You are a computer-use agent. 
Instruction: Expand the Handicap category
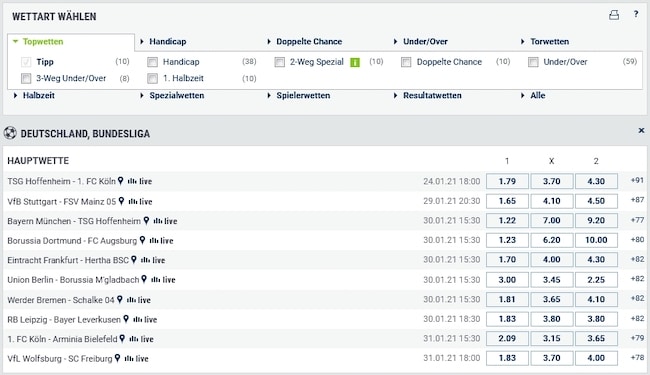(x=163, y=41)
